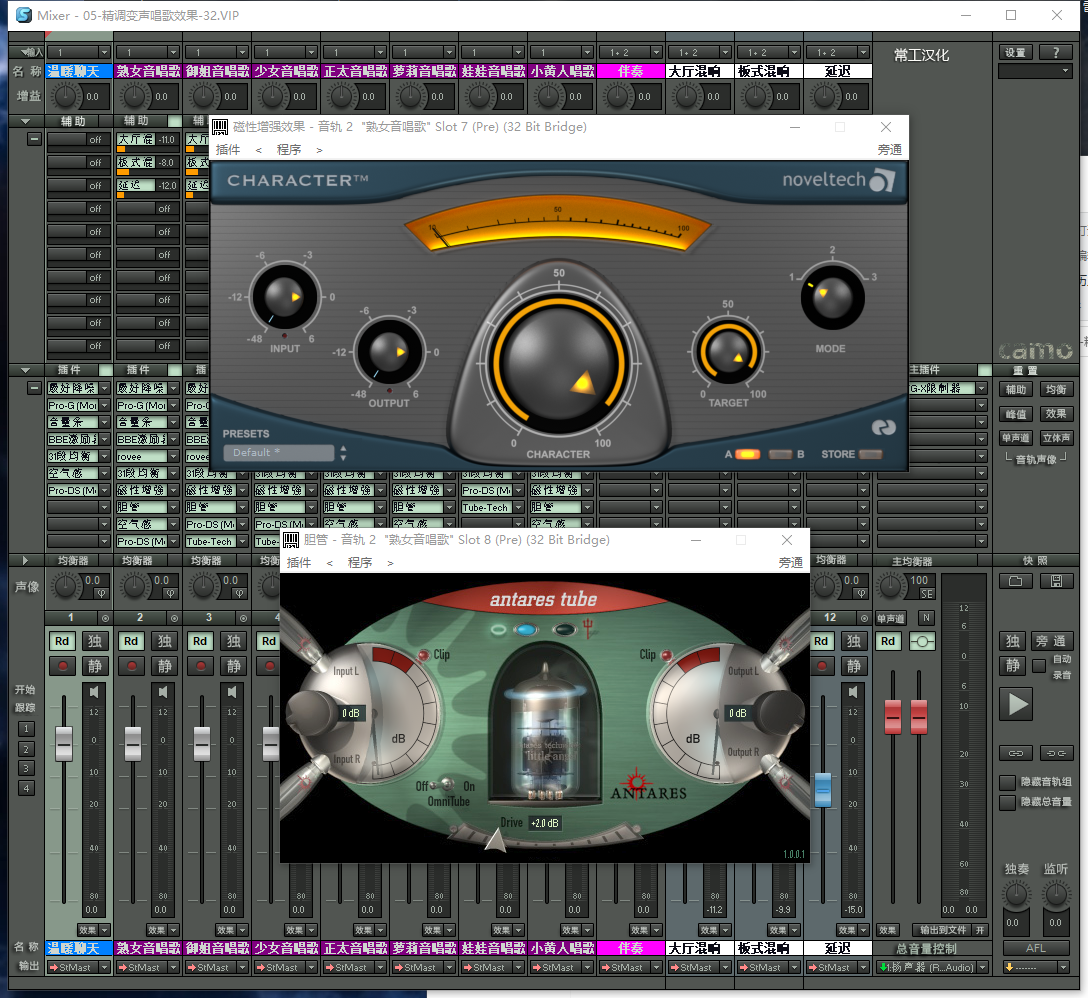Click the Antares sun logo
Image resolution: width=1088 pixels, height=998 pixels.
click(x=636, y=782)
